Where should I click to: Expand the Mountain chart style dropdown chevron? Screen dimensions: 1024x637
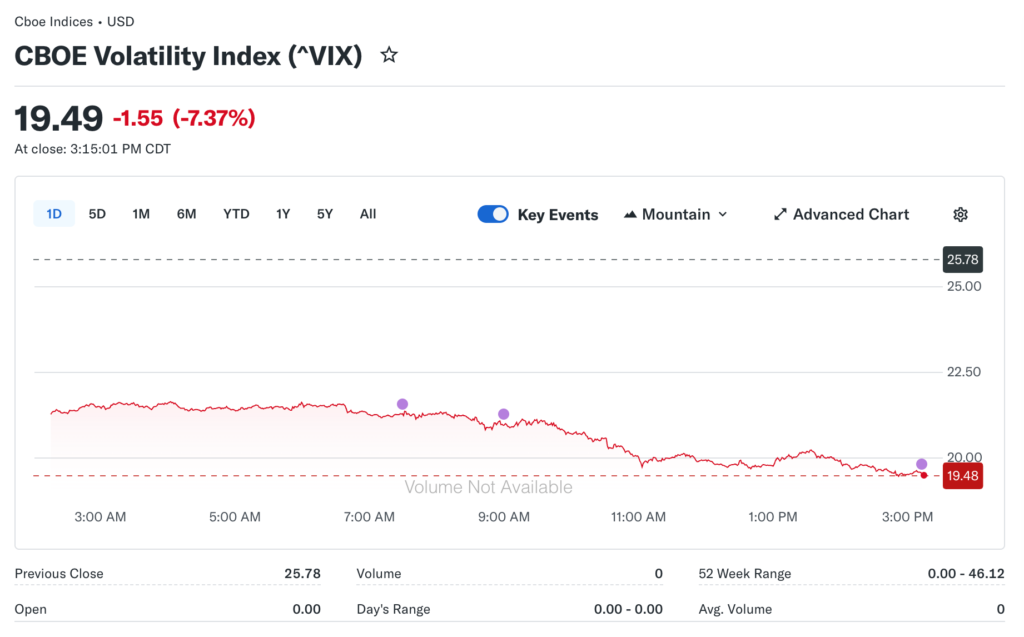click(x=723, y=214)
